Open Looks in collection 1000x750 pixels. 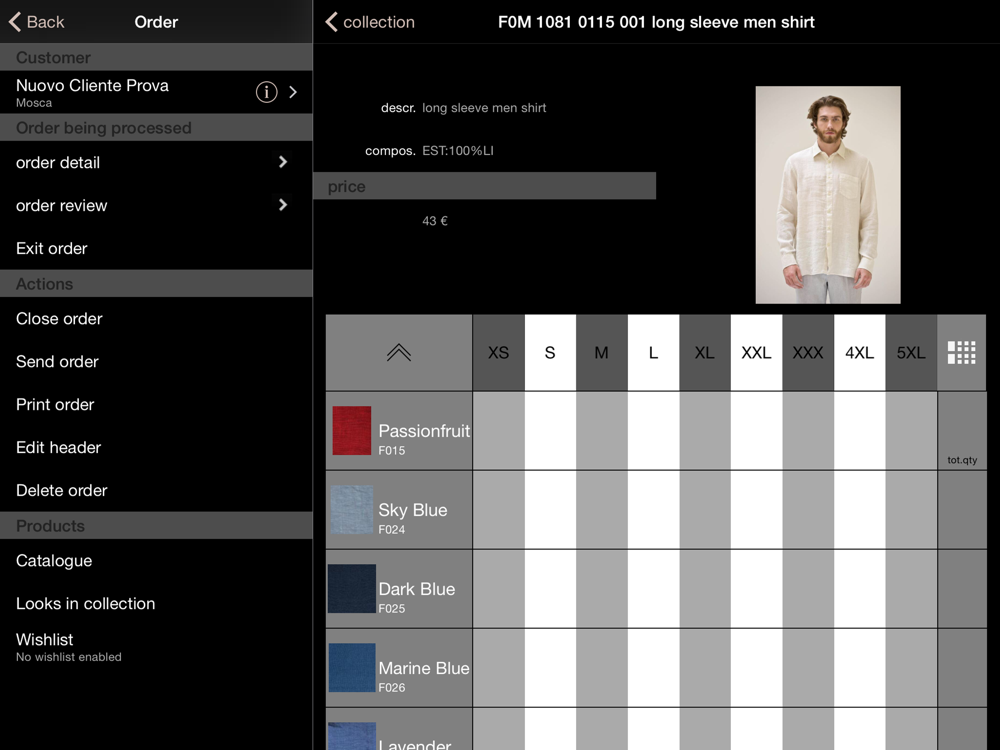(156, 603)
